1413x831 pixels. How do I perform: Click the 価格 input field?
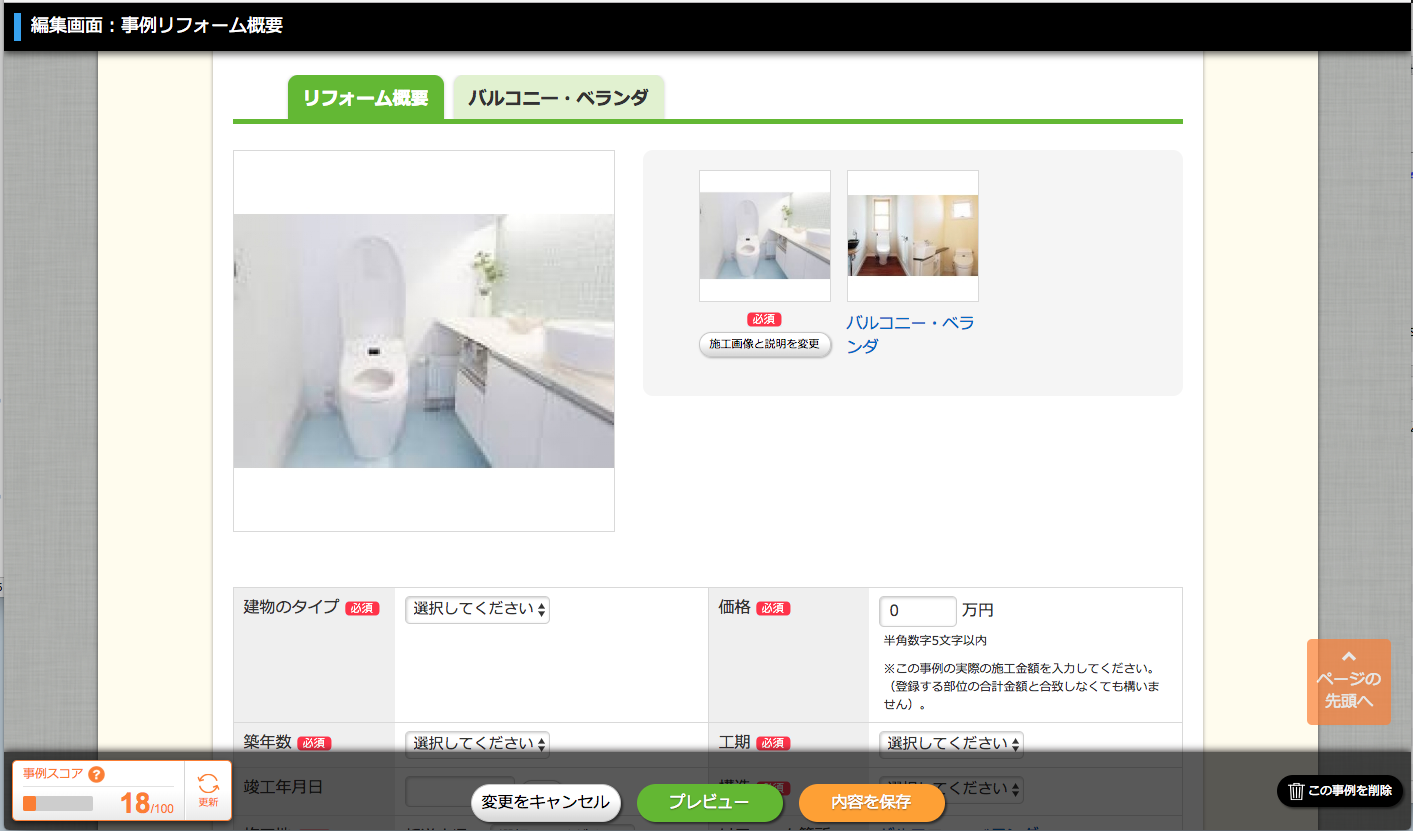tap(917, 611)
